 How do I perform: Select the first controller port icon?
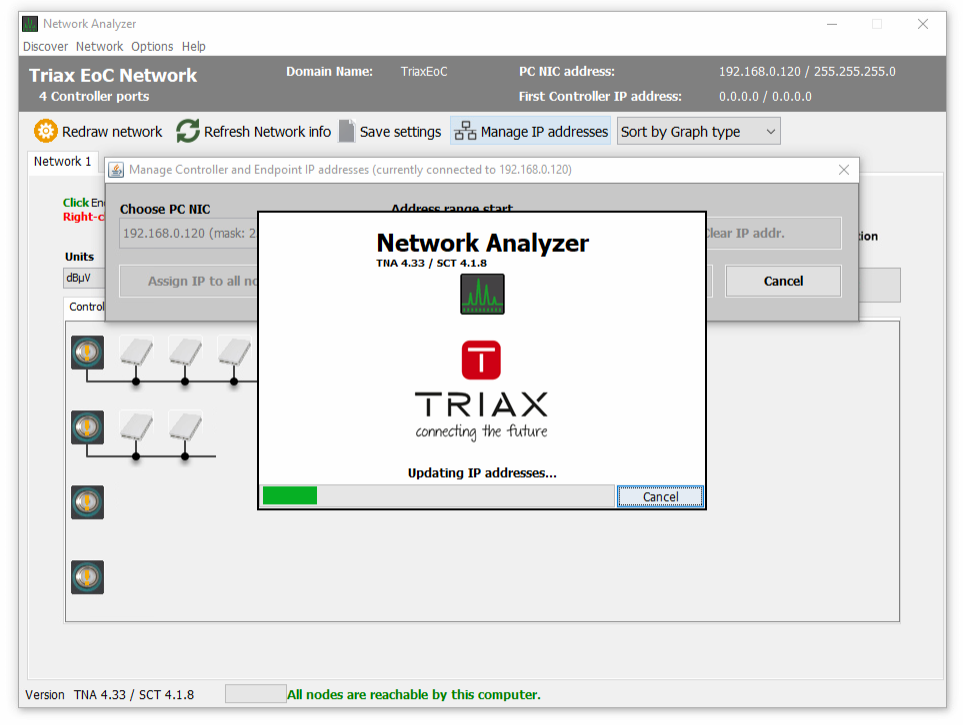(87, 353)
